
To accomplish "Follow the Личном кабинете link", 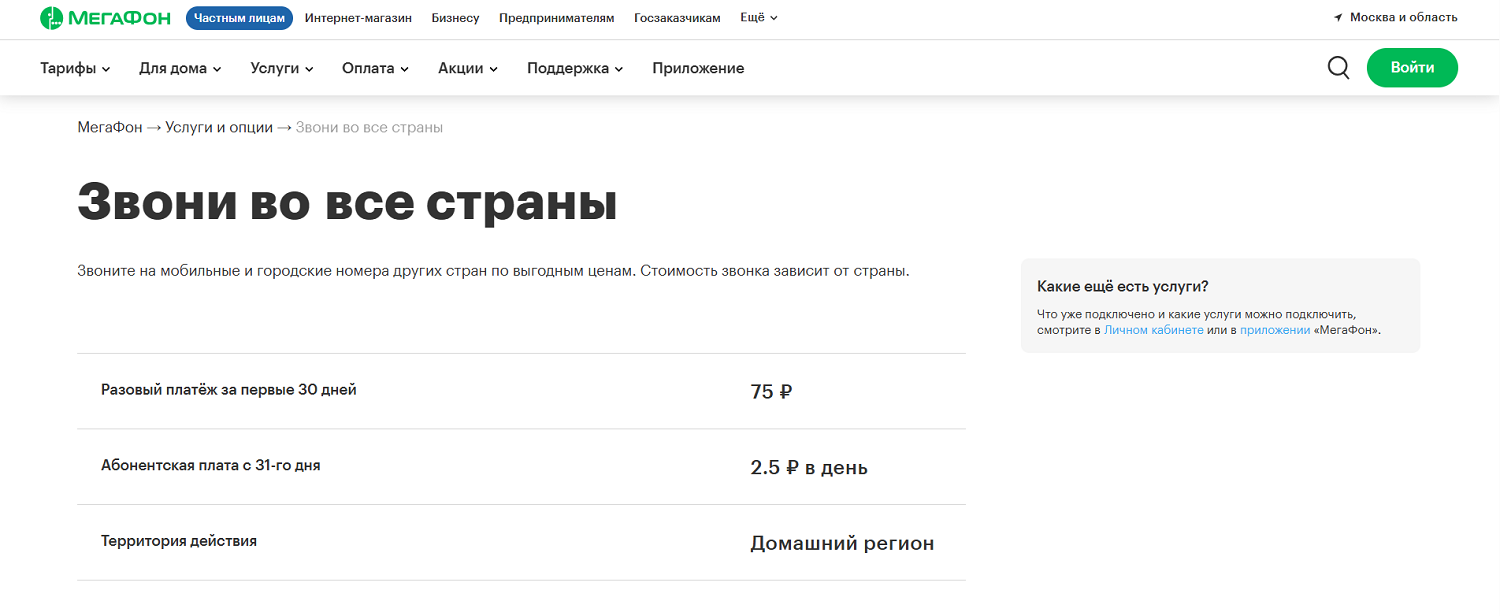I will pyautogui.click(x=1153, y=330).
